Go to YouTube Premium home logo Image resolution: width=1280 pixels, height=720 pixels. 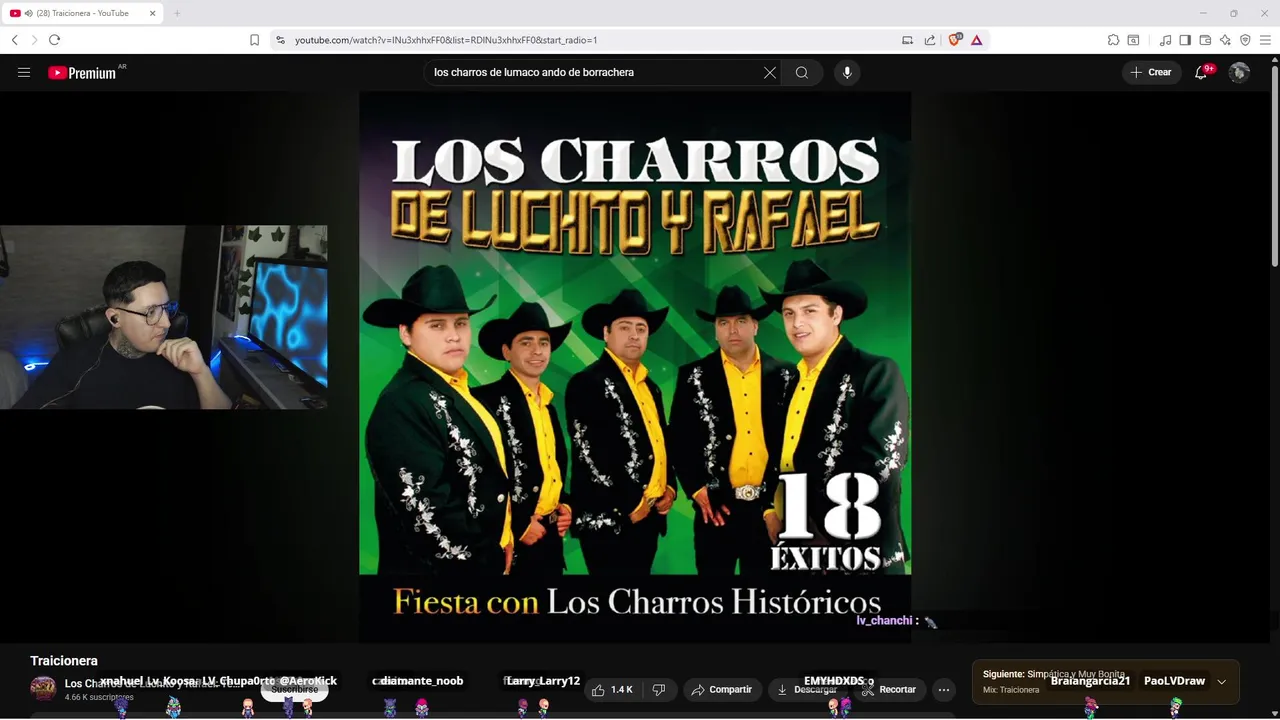(x=81, y=73)
